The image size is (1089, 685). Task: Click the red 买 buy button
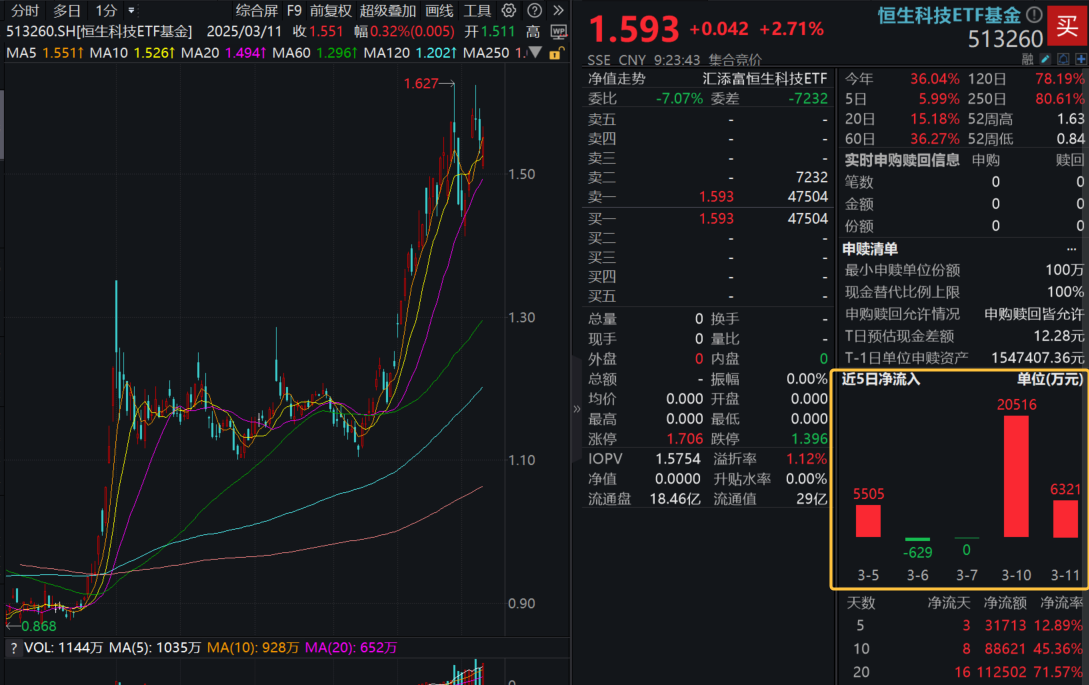1068,27
